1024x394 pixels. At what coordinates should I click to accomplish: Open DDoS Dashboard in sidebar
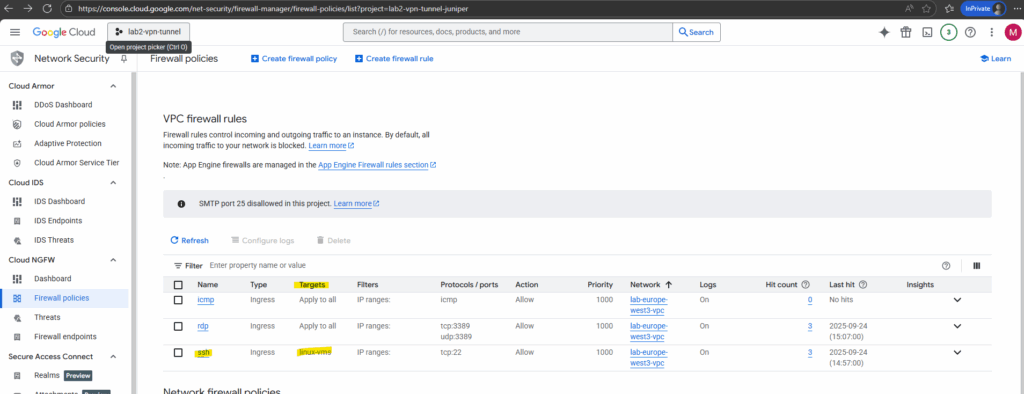[x=64, y=105]
